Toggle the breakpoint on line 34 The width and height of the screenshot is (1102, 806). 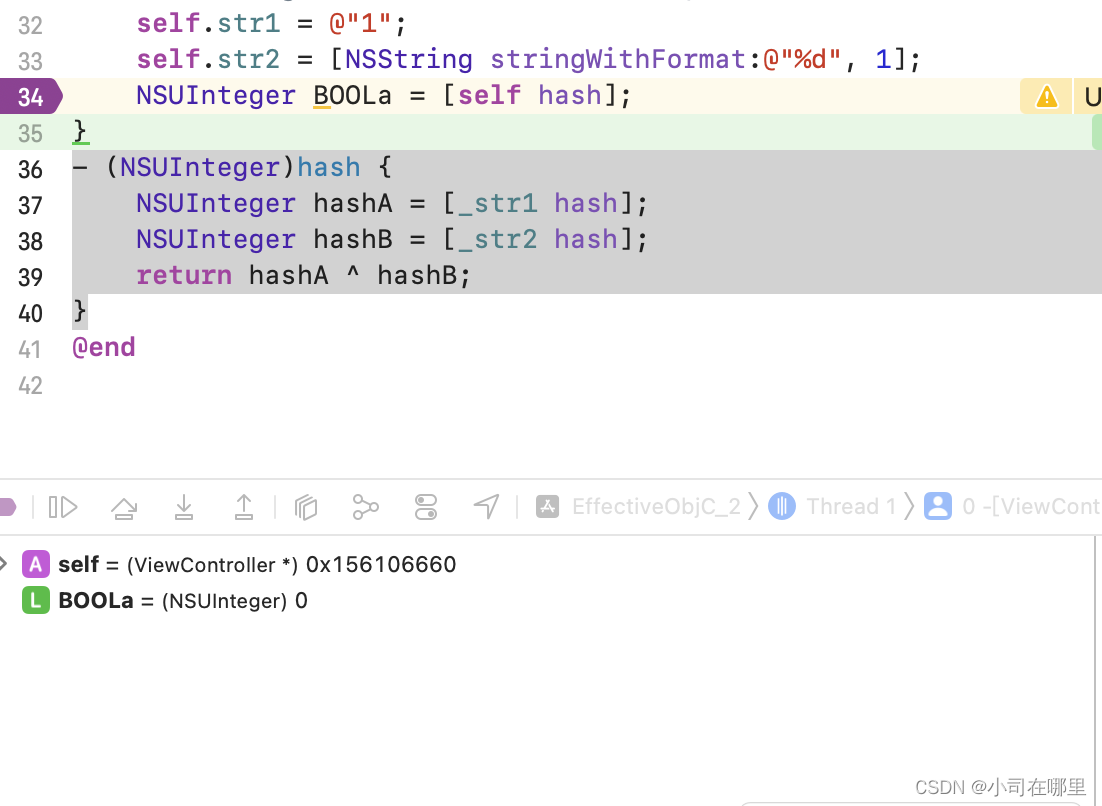(31, 97)
